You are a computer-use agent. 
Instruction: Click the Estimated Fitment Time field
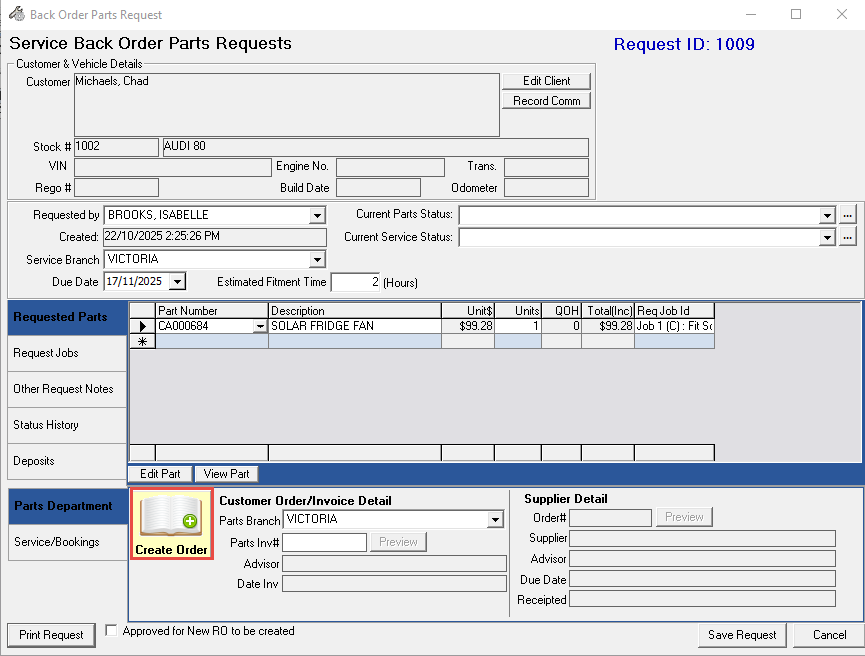[355, 282]
